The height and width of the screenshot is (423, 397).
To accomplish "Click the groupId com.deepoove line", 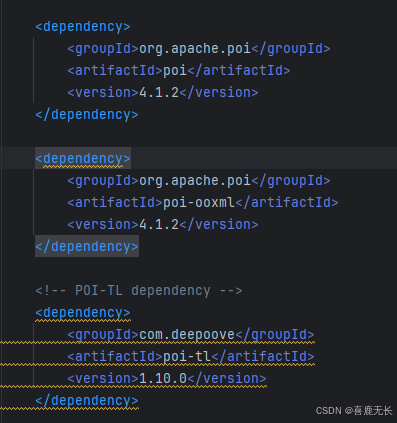I will point(191,335).
